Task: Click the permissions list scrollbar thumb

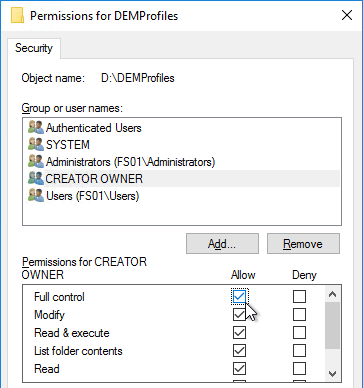Action: pos(332,325)
